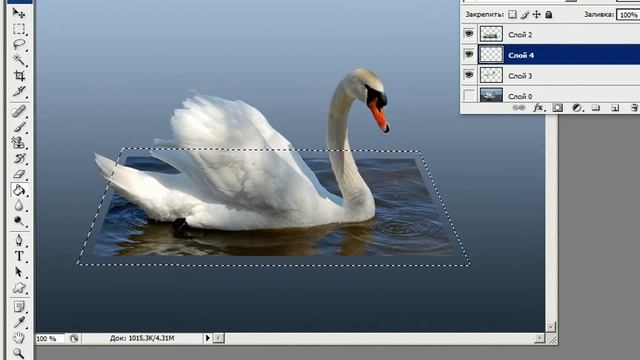Select the Rectangular Marquee tool
This screenshot has height=360, width=640.
click(x=19, y=29)
